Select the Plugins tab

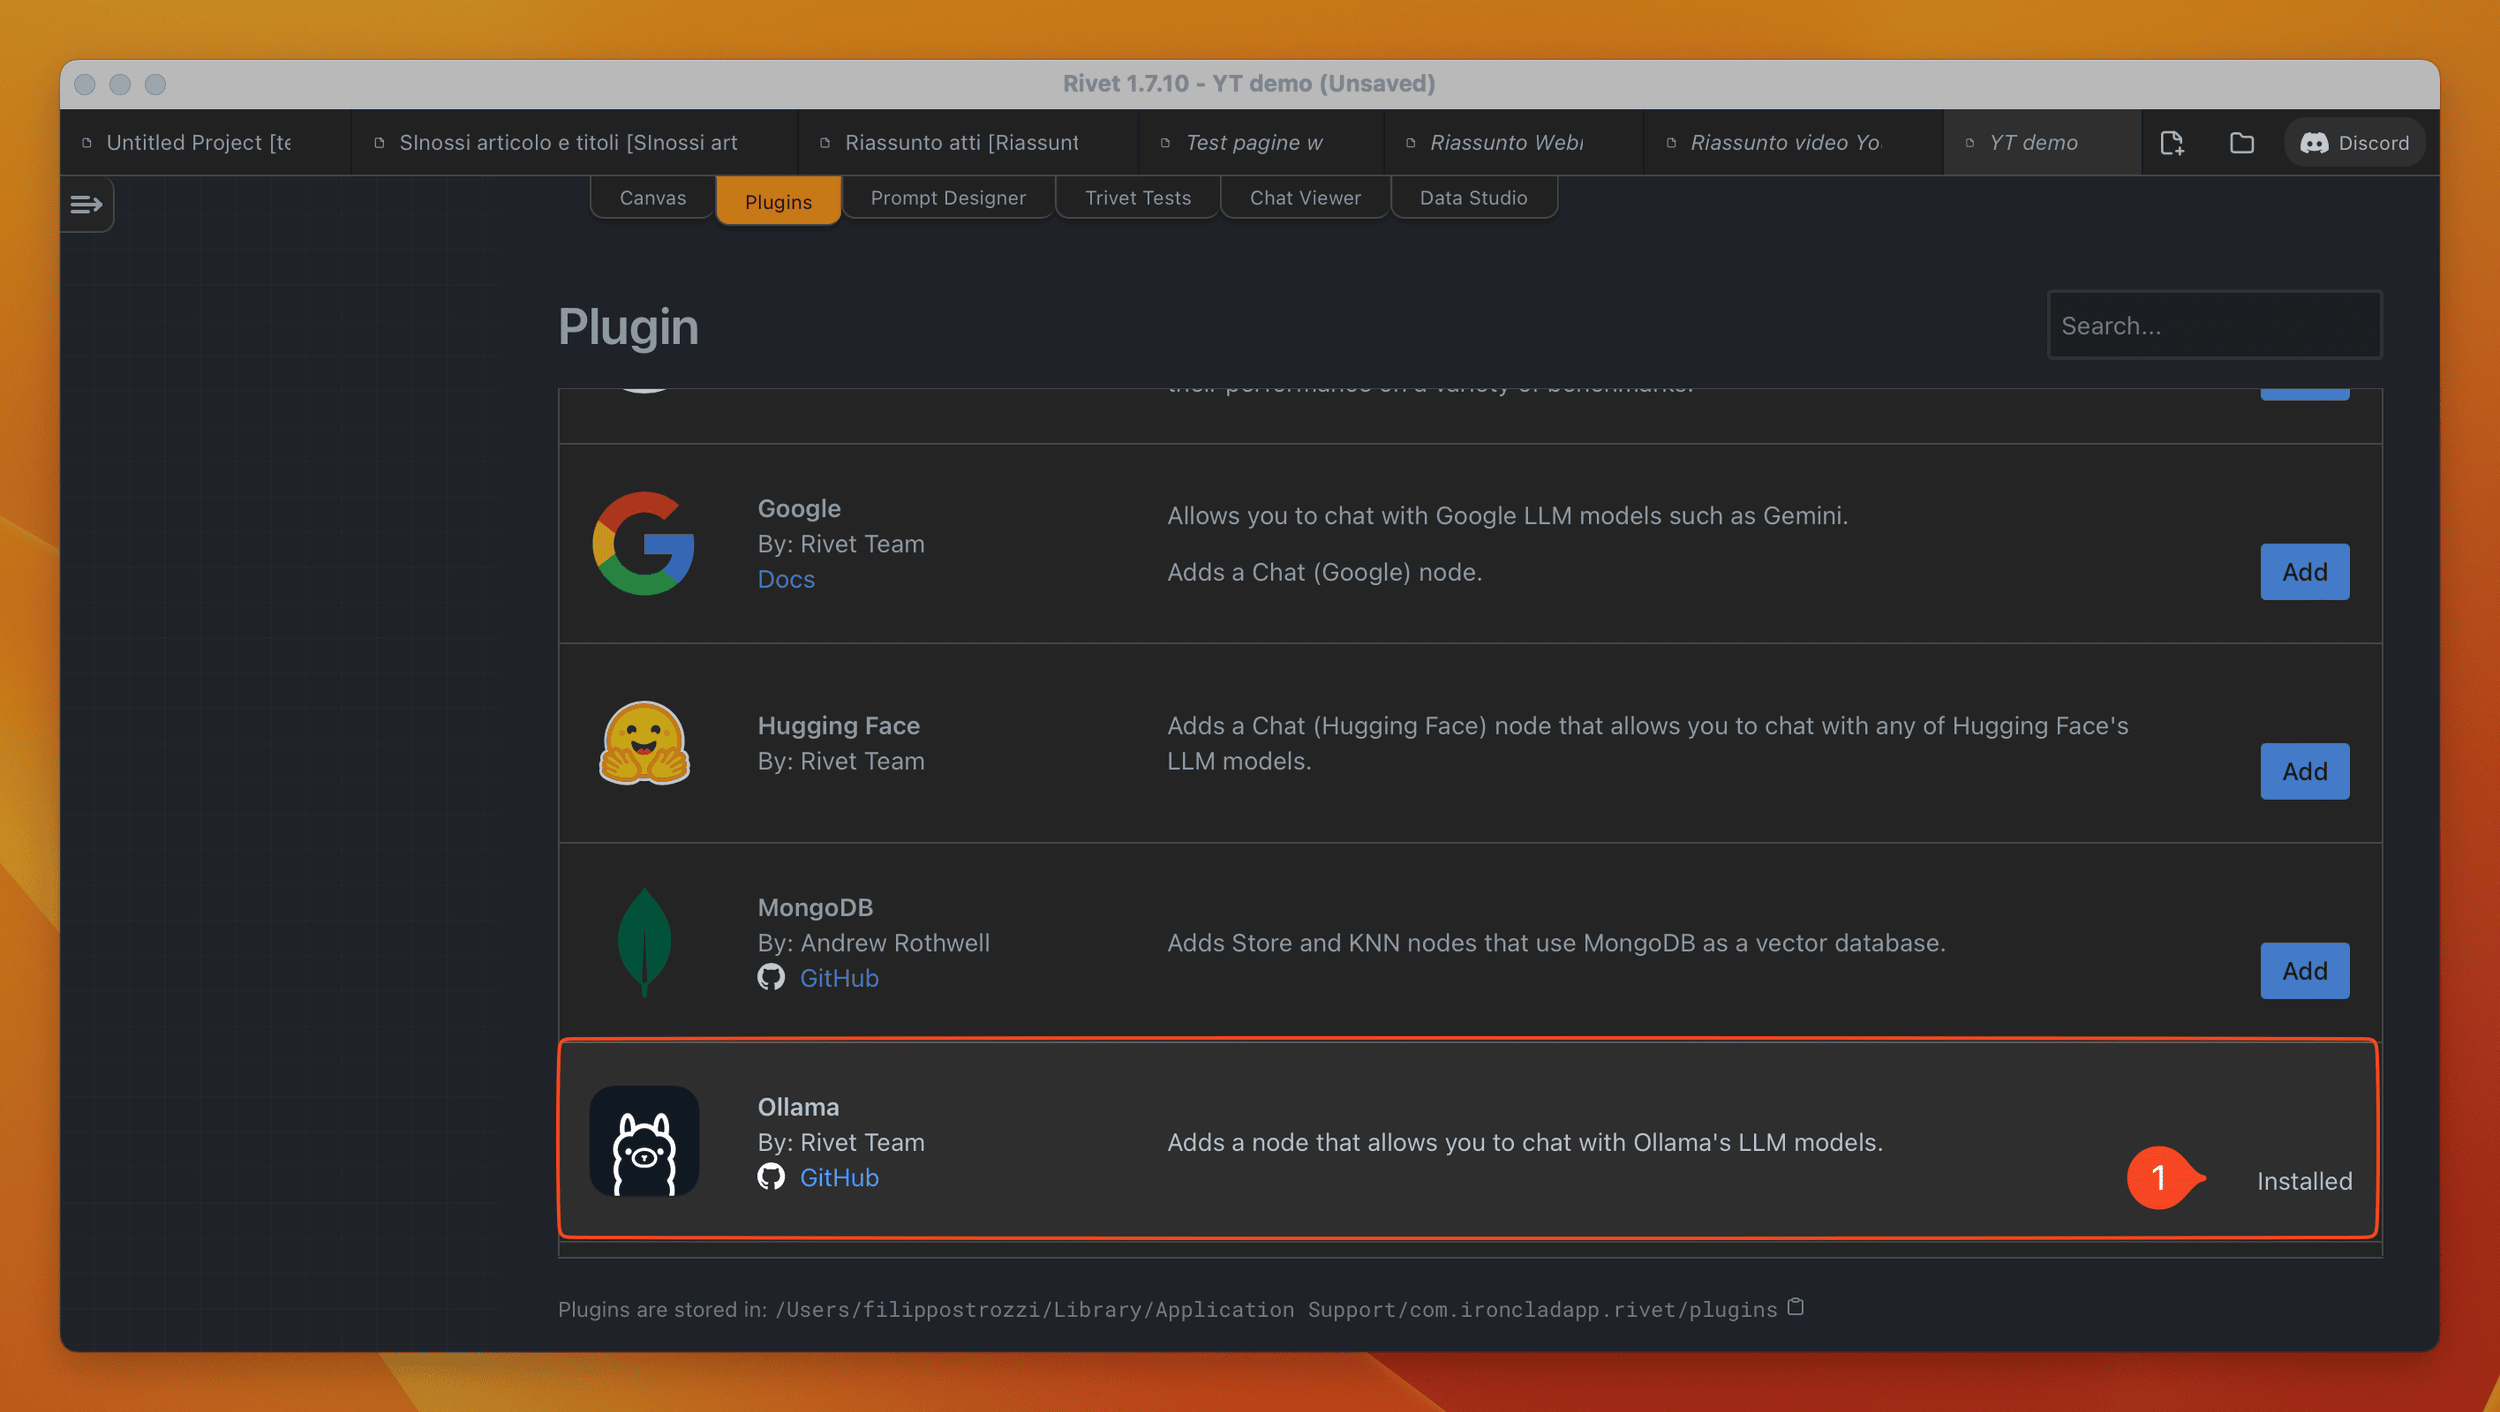[x=778, y=201]
